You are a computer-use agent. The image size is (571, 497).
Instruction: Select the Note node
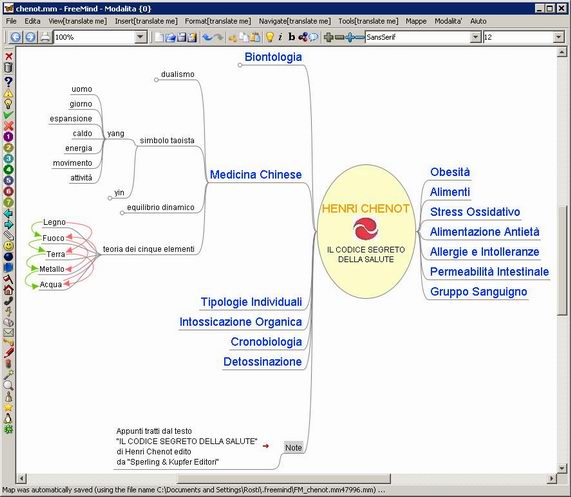coord(294,447)
